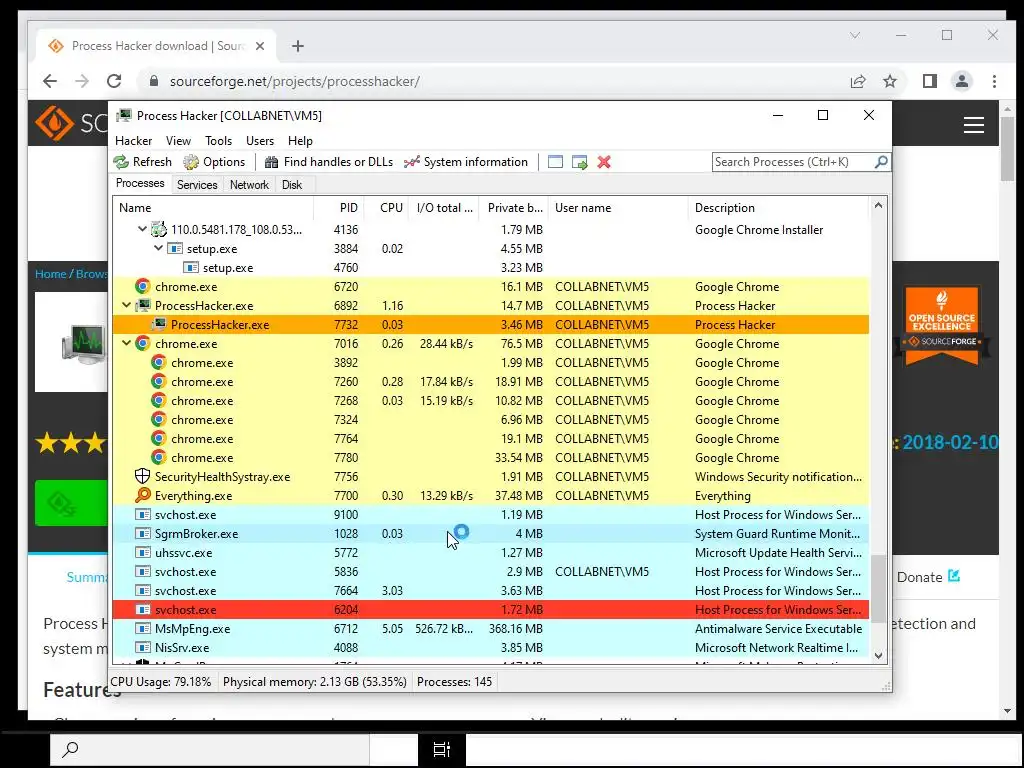1024x768 pixels.
Task: Open the Users menu
Action: (260, 141)
